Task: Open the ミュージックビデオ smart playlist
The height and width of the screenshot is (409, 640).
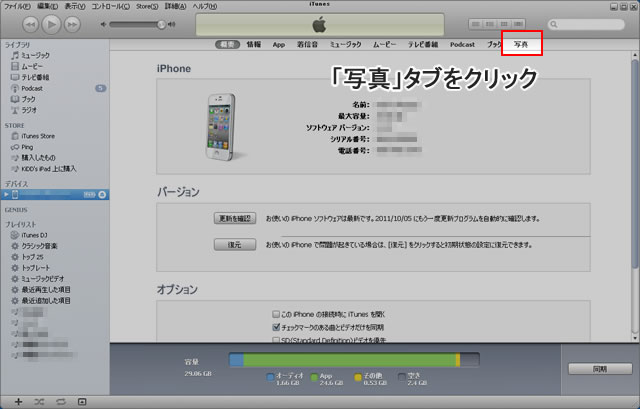Action: tap(43, 279)
